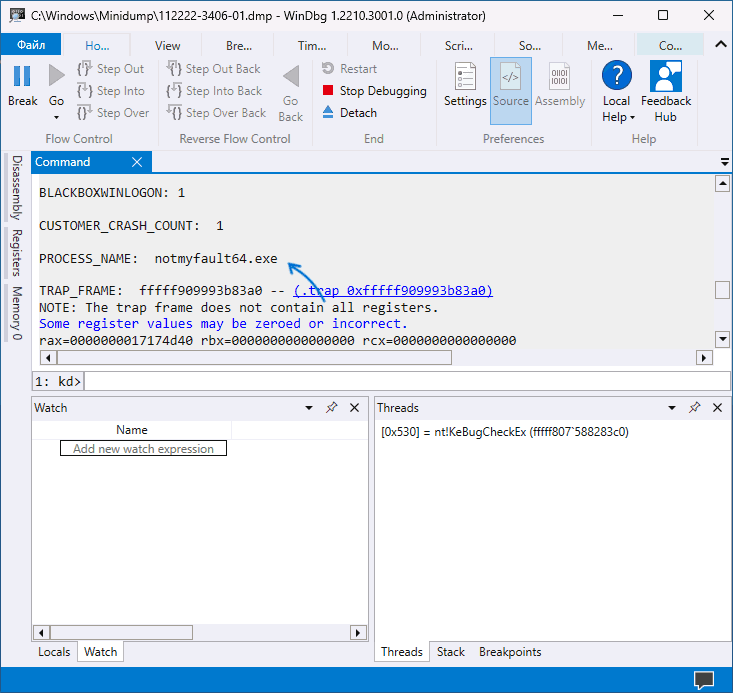Switch to the Threads bottom tab

click(402, 652)
